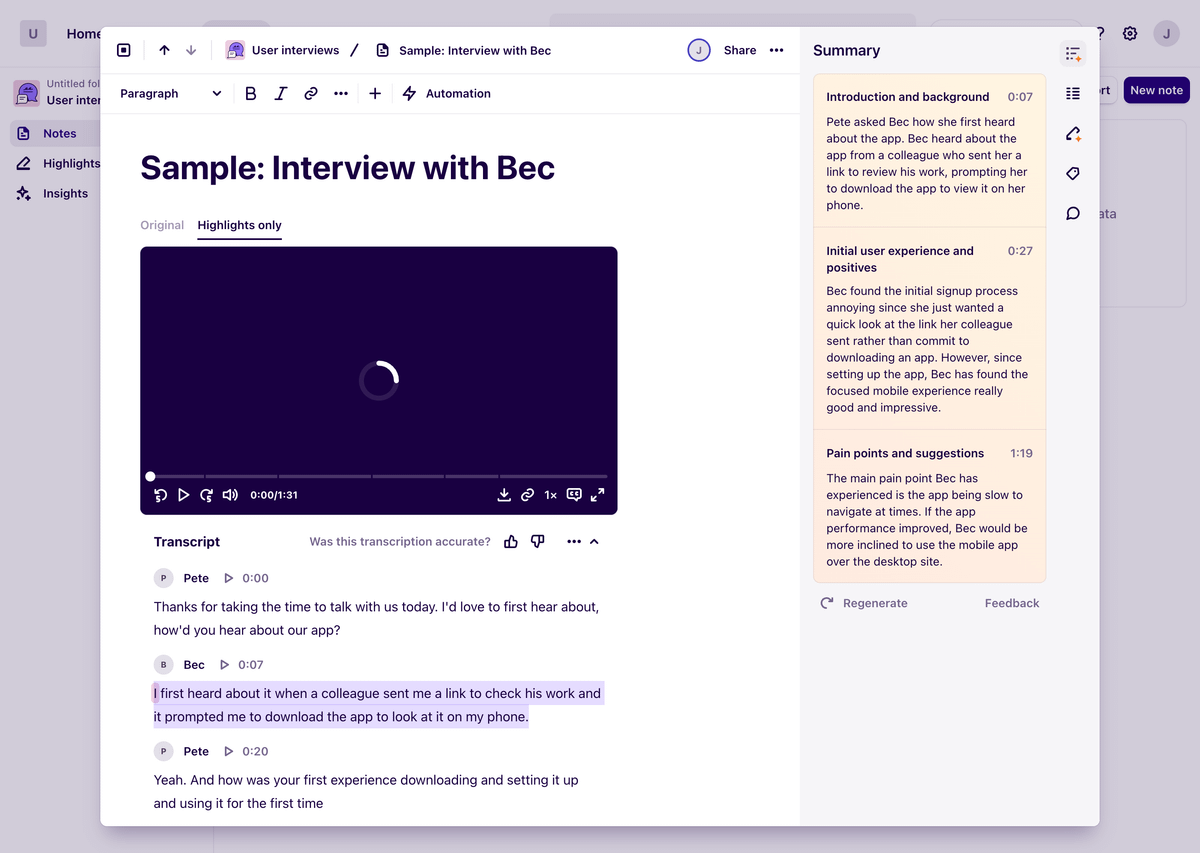
Task: Download the video recording
Action: (504, 495)
